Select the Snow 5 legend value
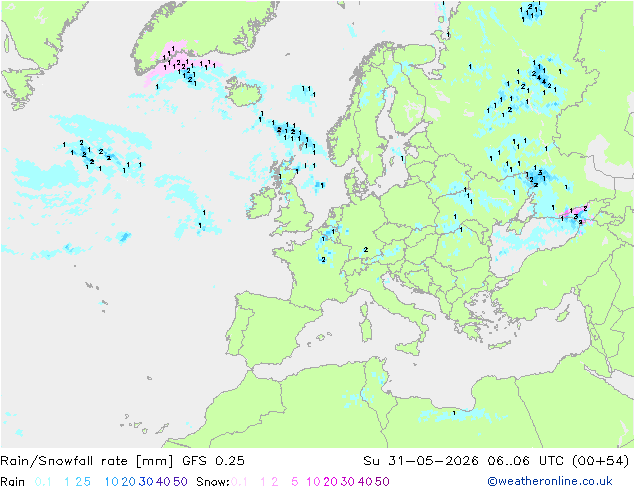634x490 pixels. point(294,482)
